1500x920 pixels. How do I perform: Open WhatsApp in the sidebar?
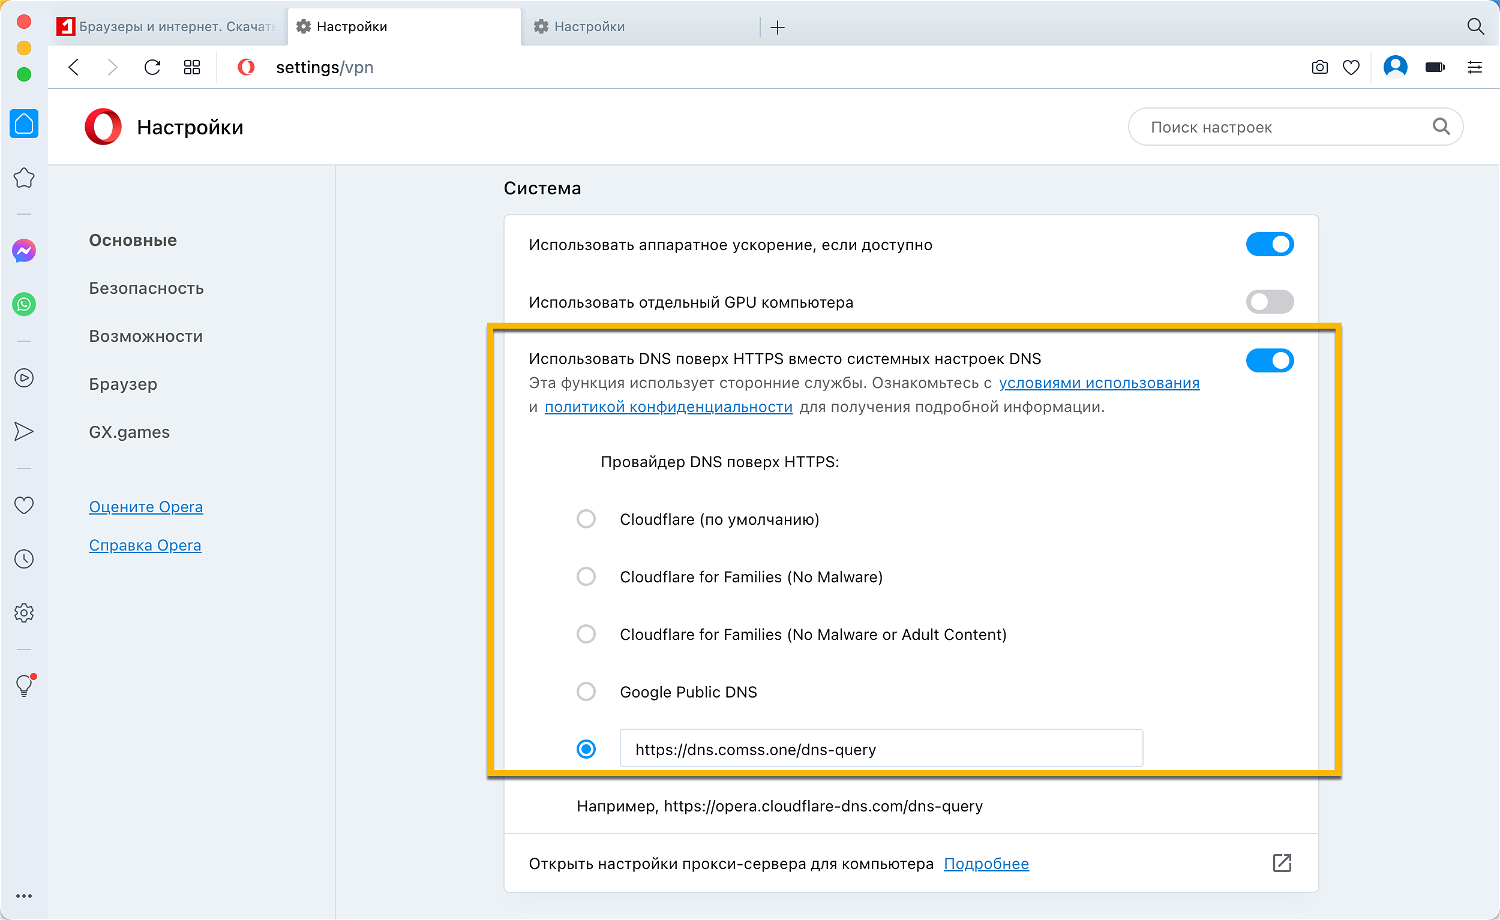tap(24, 304)
